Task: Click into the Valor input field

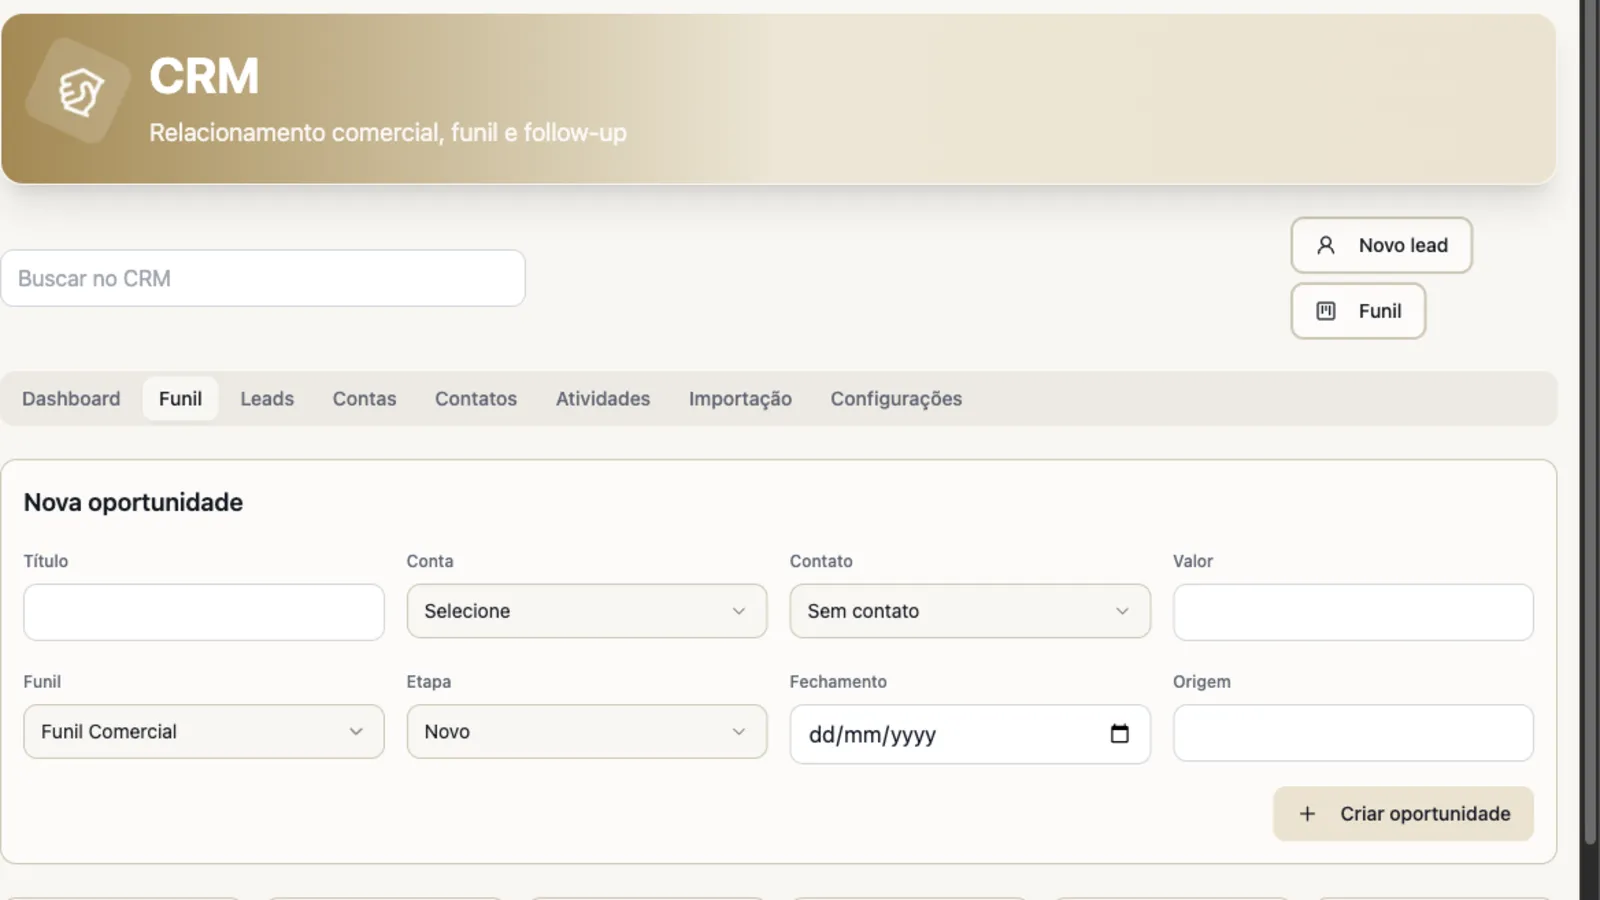Action: click(x=1353, y=612)
